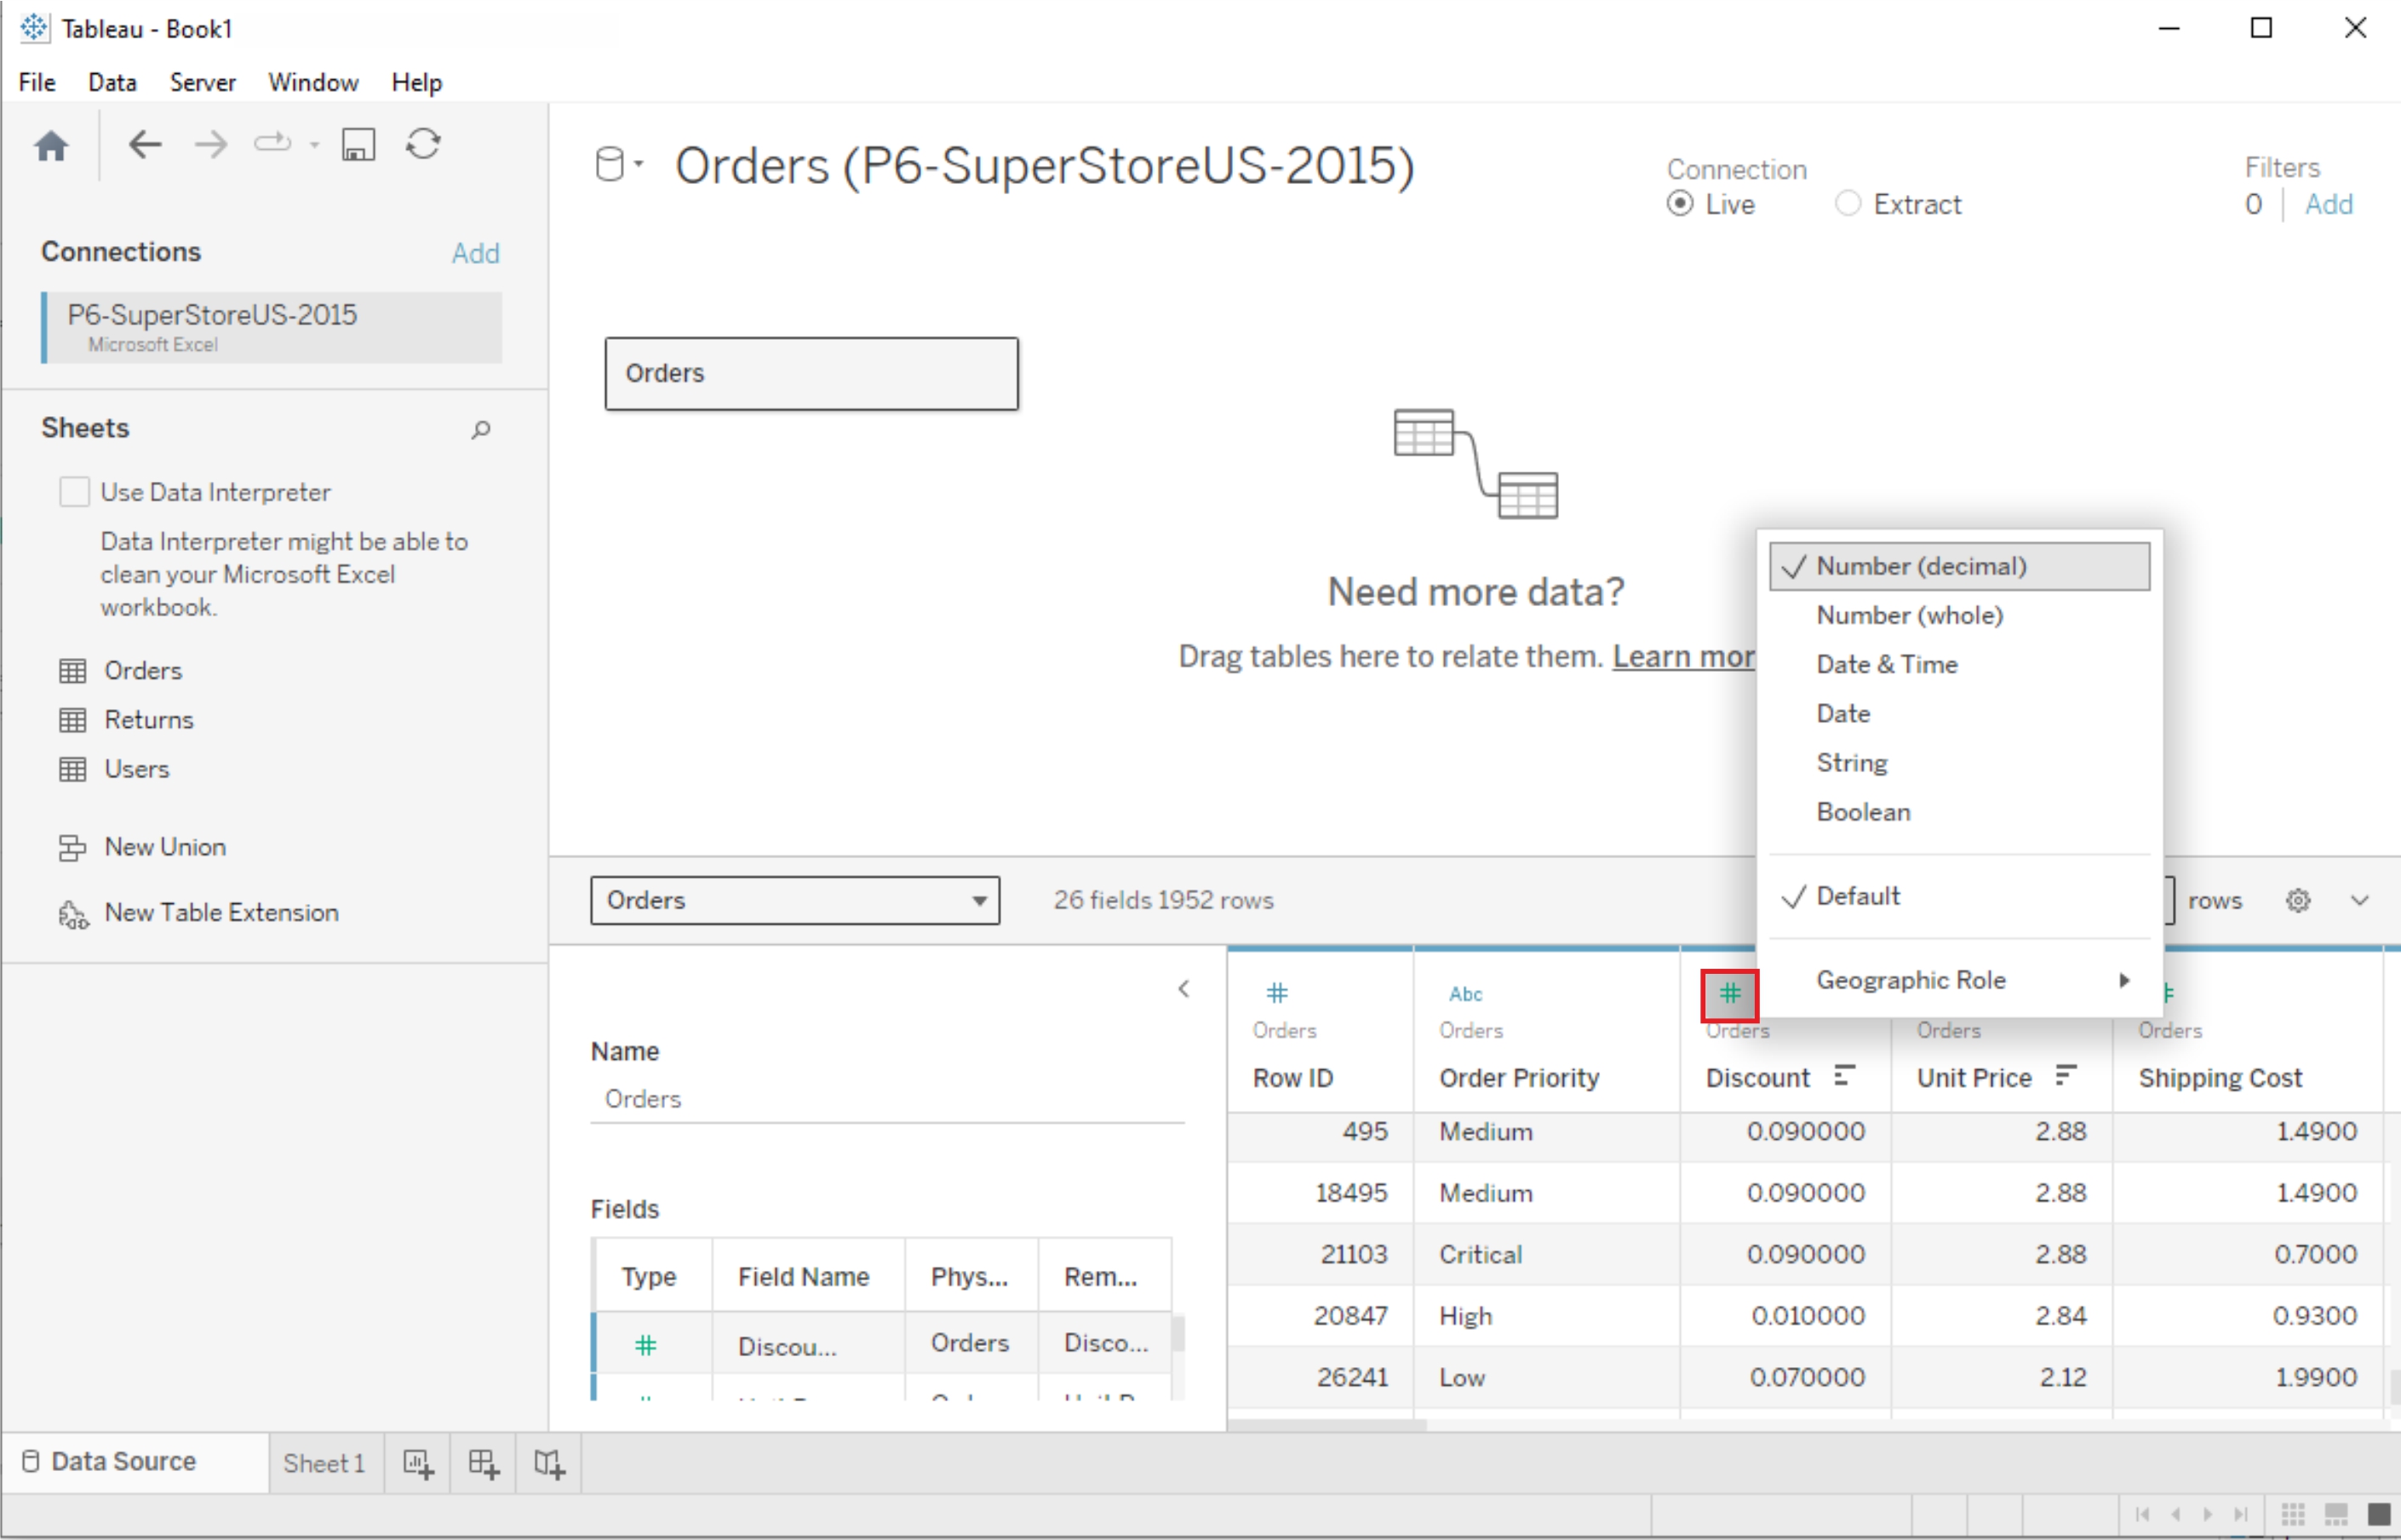
Task: Click the New Dashboard icon in bottom tabs
Action: pos(483,1464)
